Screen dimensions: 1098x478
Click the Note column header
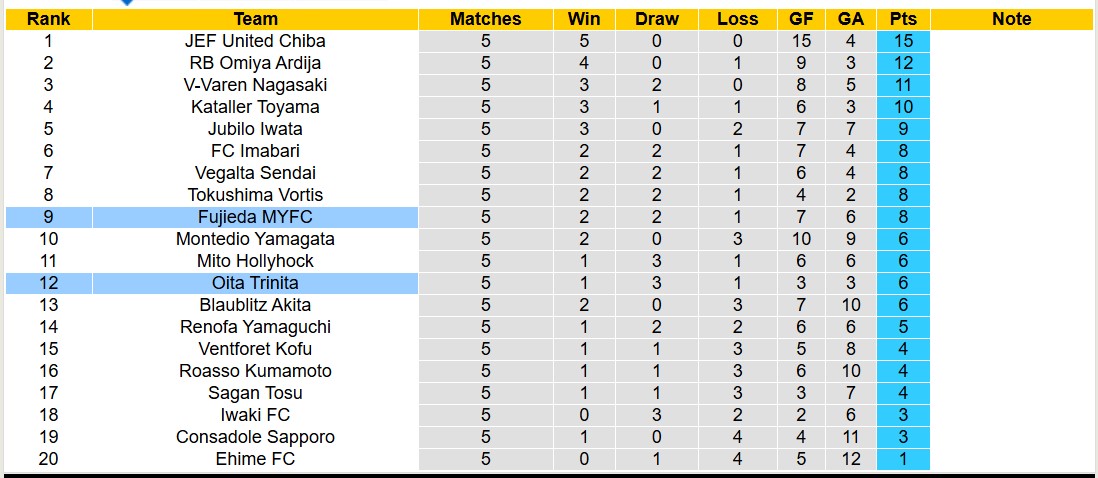(1012, 19)
